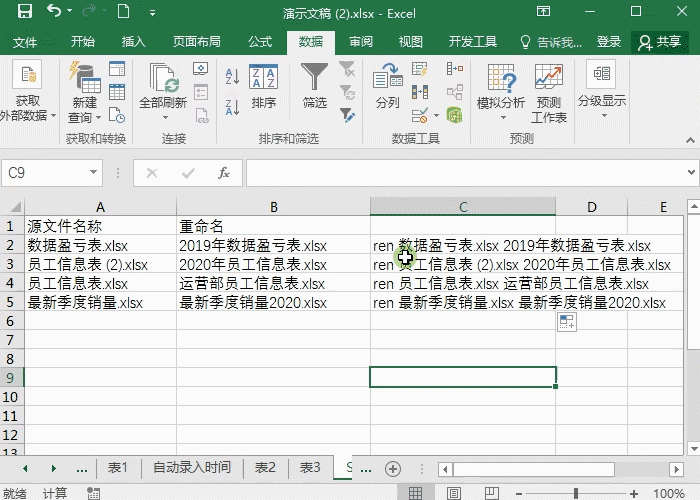Switch to the 页面布局 ribbon tab
The width and height of the screenshot is (700, 500).
(x=197, y=42)
